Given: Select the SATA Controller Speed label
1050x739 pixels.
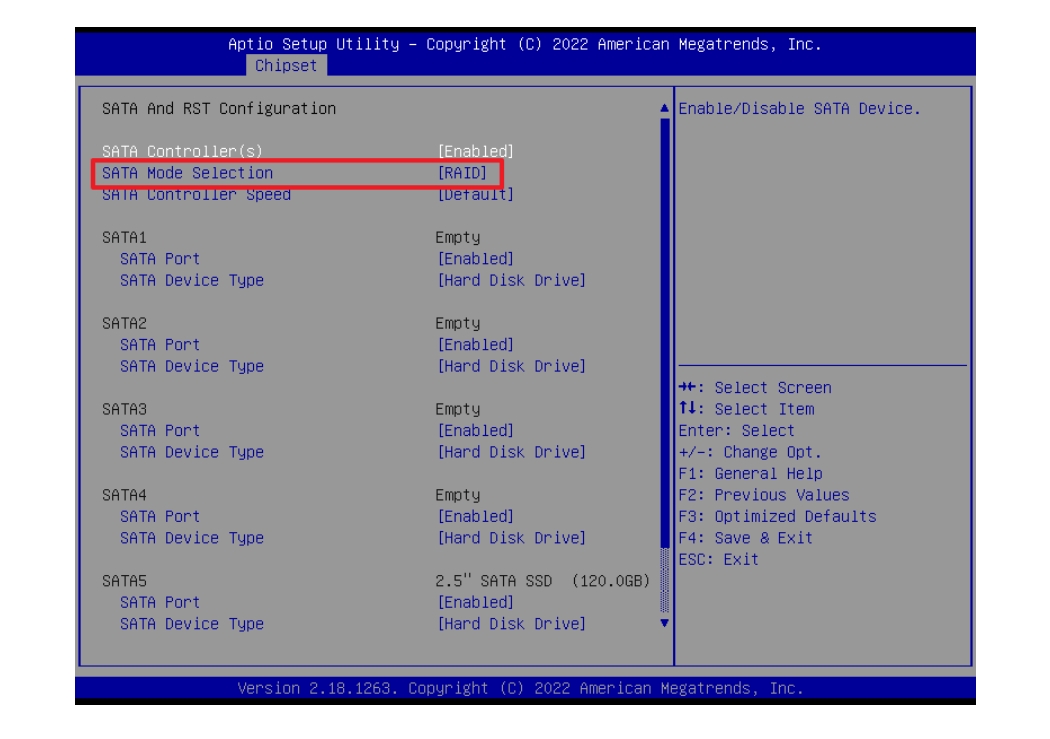Looking at the screenshot, I should [x=196, y=194].
